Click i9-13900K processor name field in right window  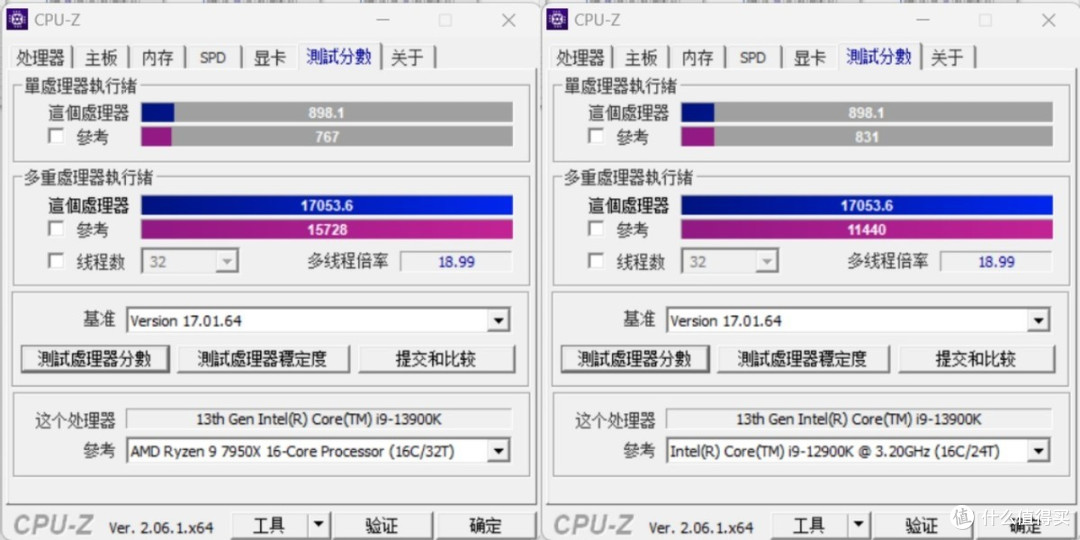[859, 419]
